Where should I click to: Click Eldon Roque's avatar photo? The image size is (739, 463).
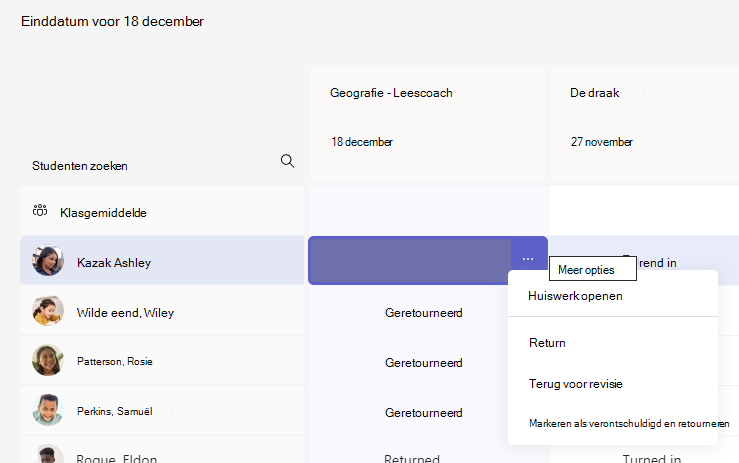[x=48, y=454]
